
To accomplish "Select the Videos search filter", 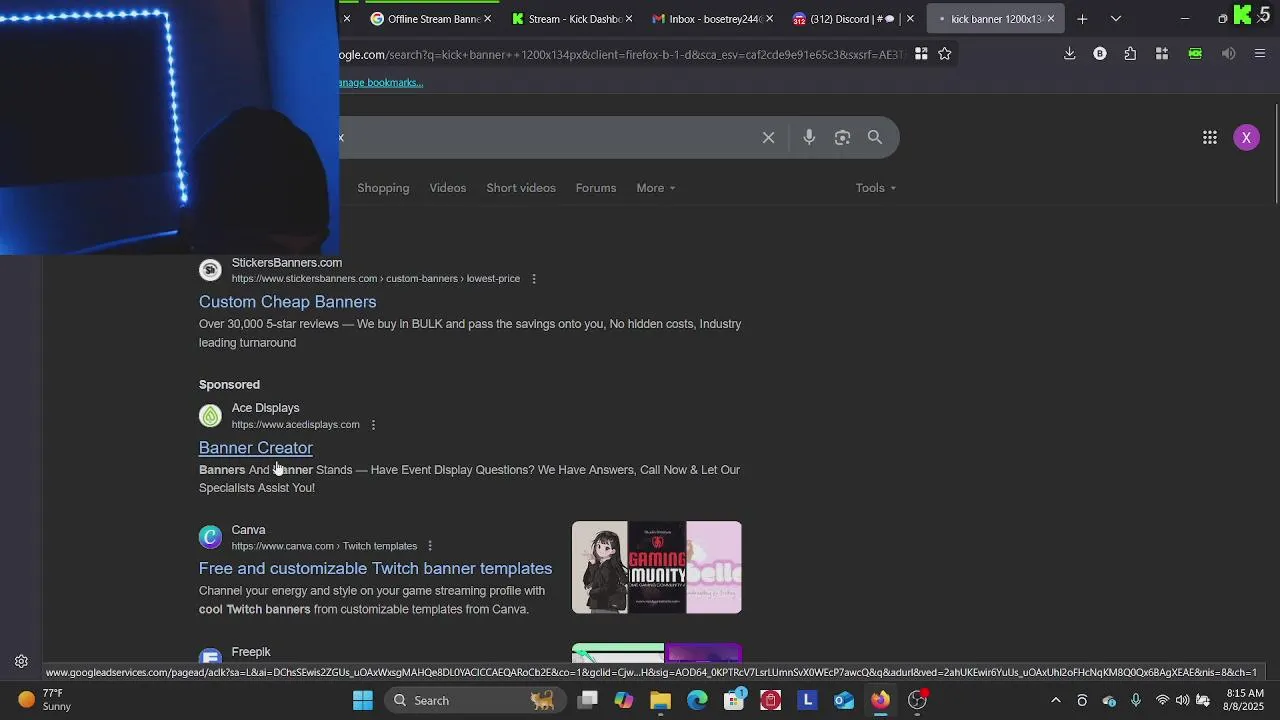I will [x=448, y=188].
